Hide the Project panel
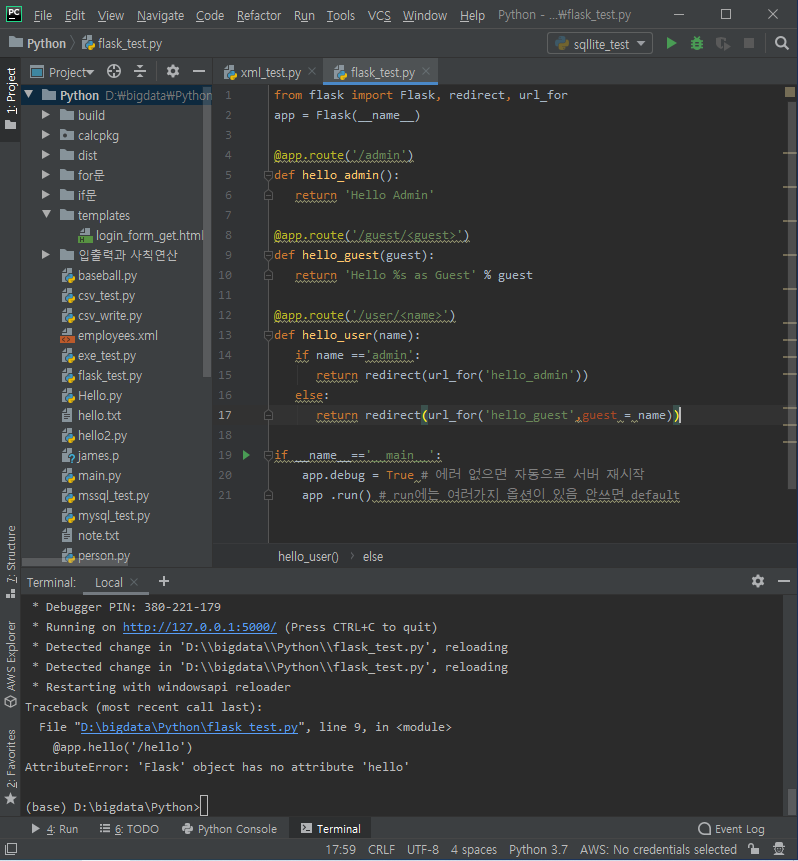 pyautogui.click(x=199, y=71)
